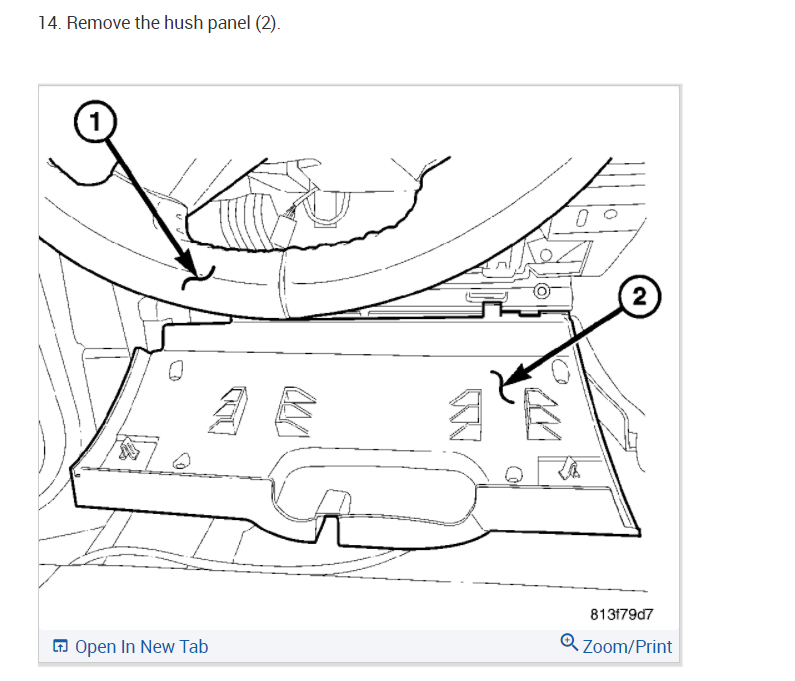
Task: Click the left retainer clip on hush panel
Action: click(129, 449)
